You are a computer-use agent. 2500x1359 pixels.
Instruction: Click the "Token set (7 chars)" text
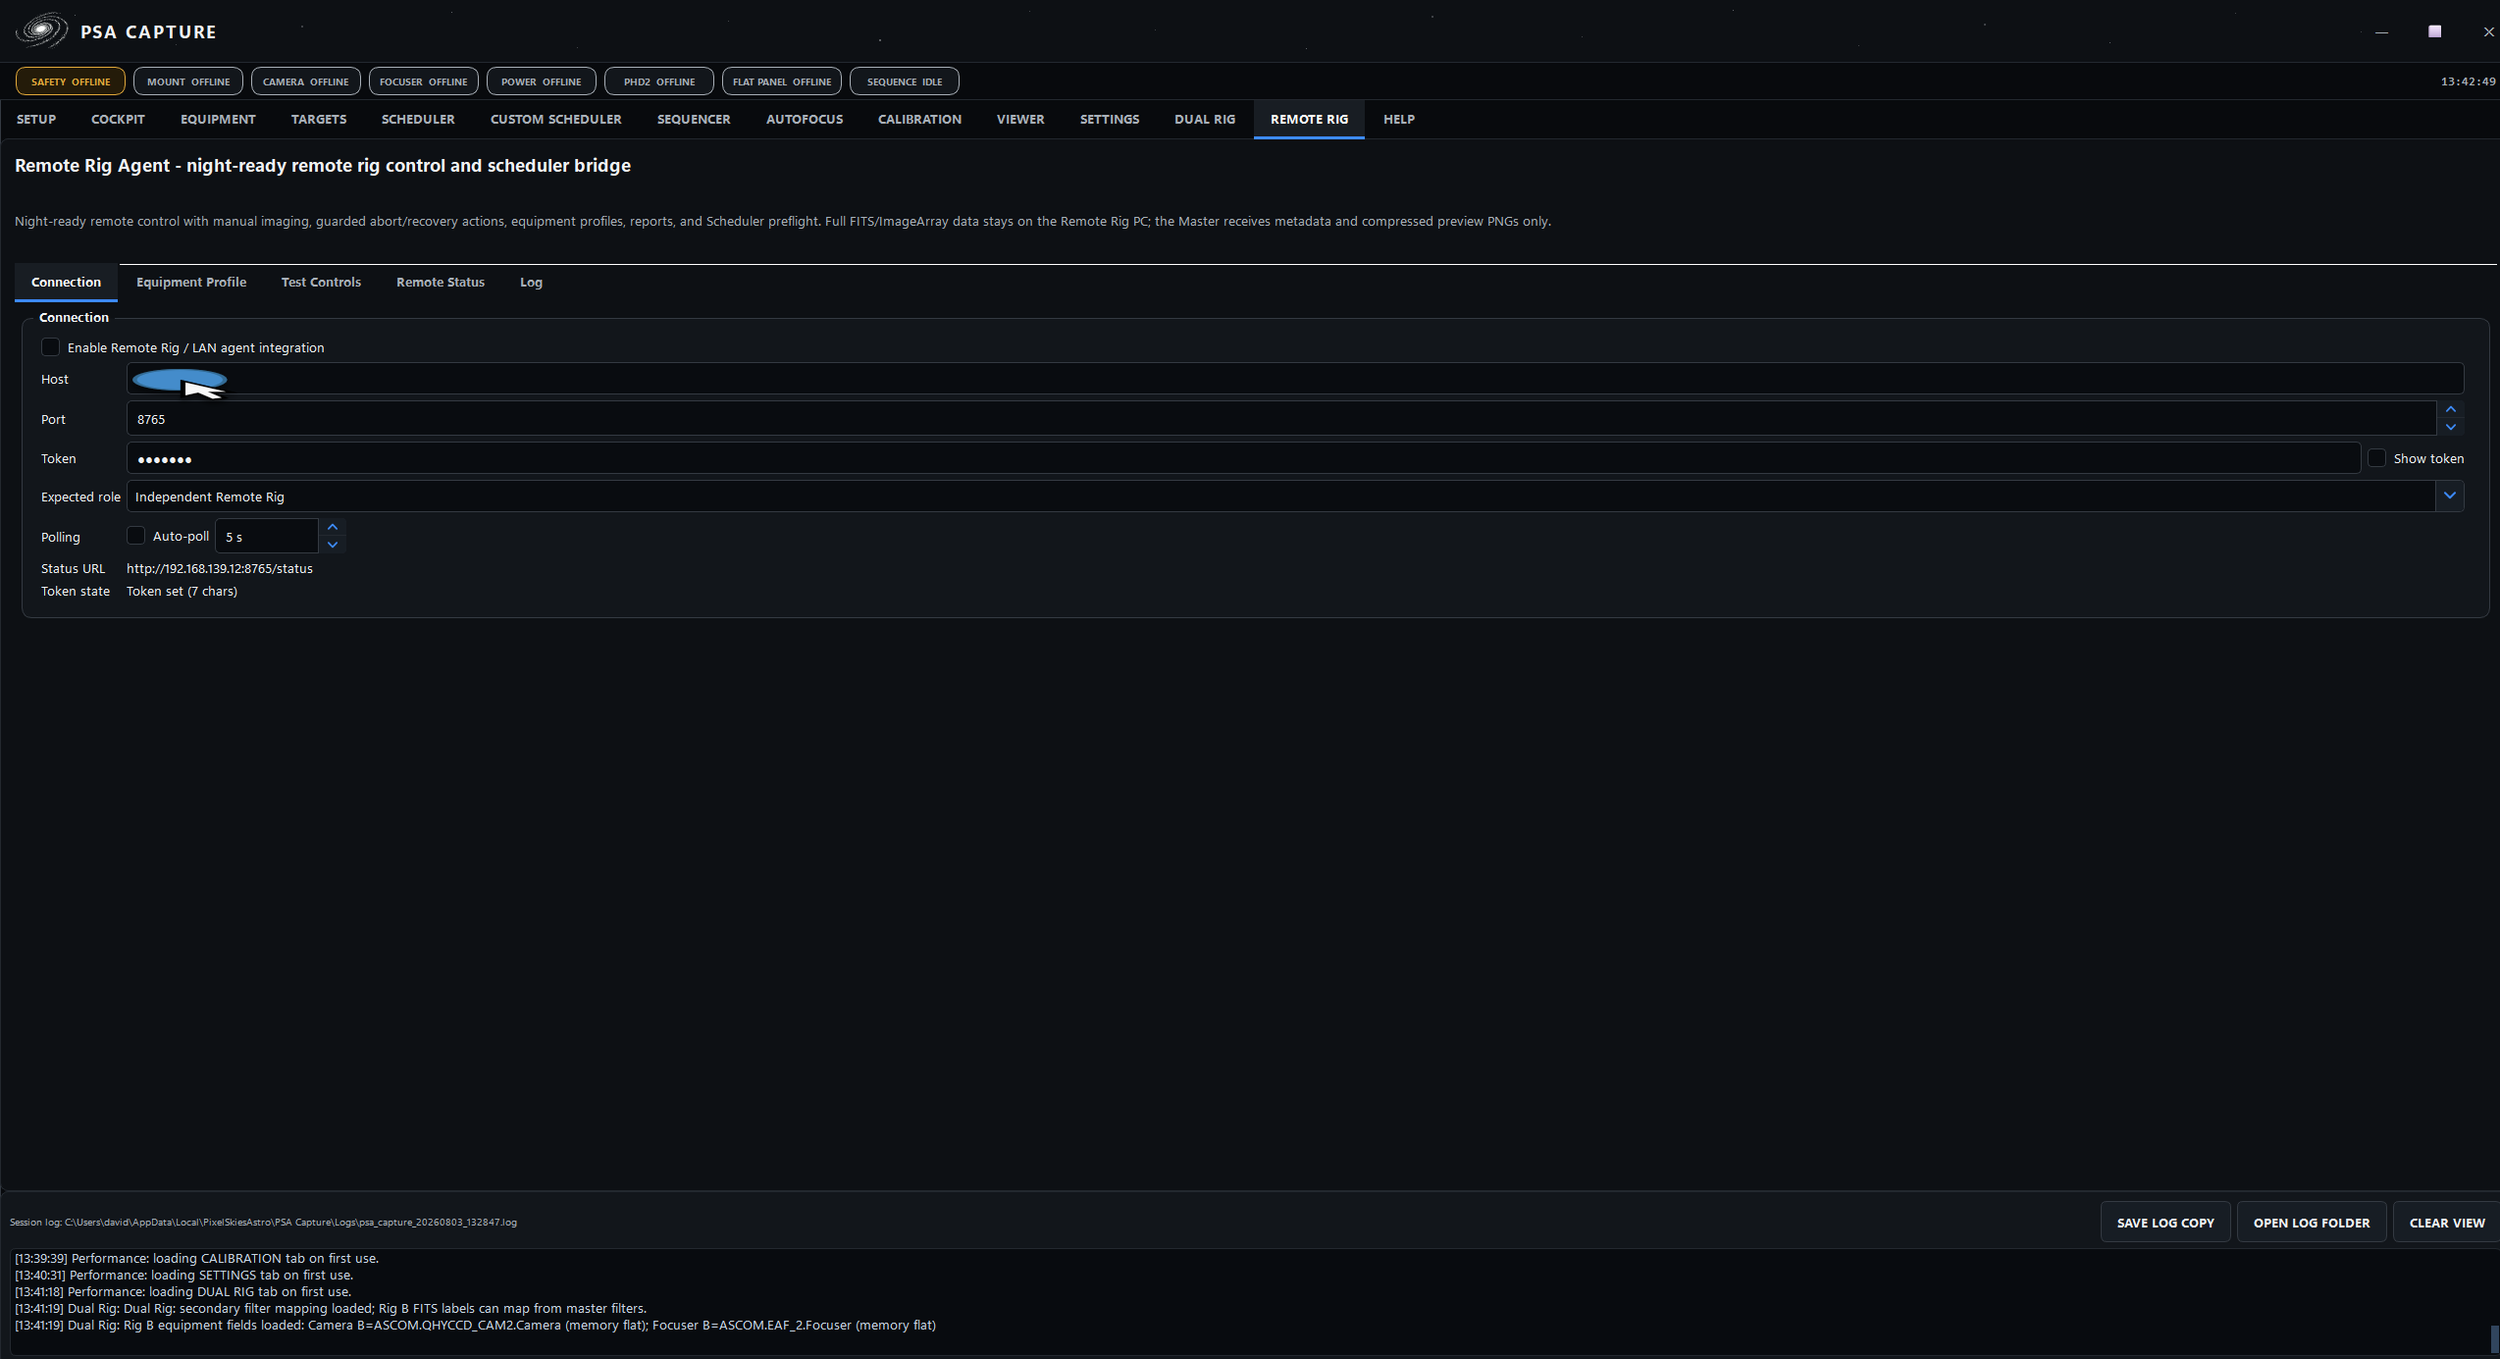[x=182, y=591]
